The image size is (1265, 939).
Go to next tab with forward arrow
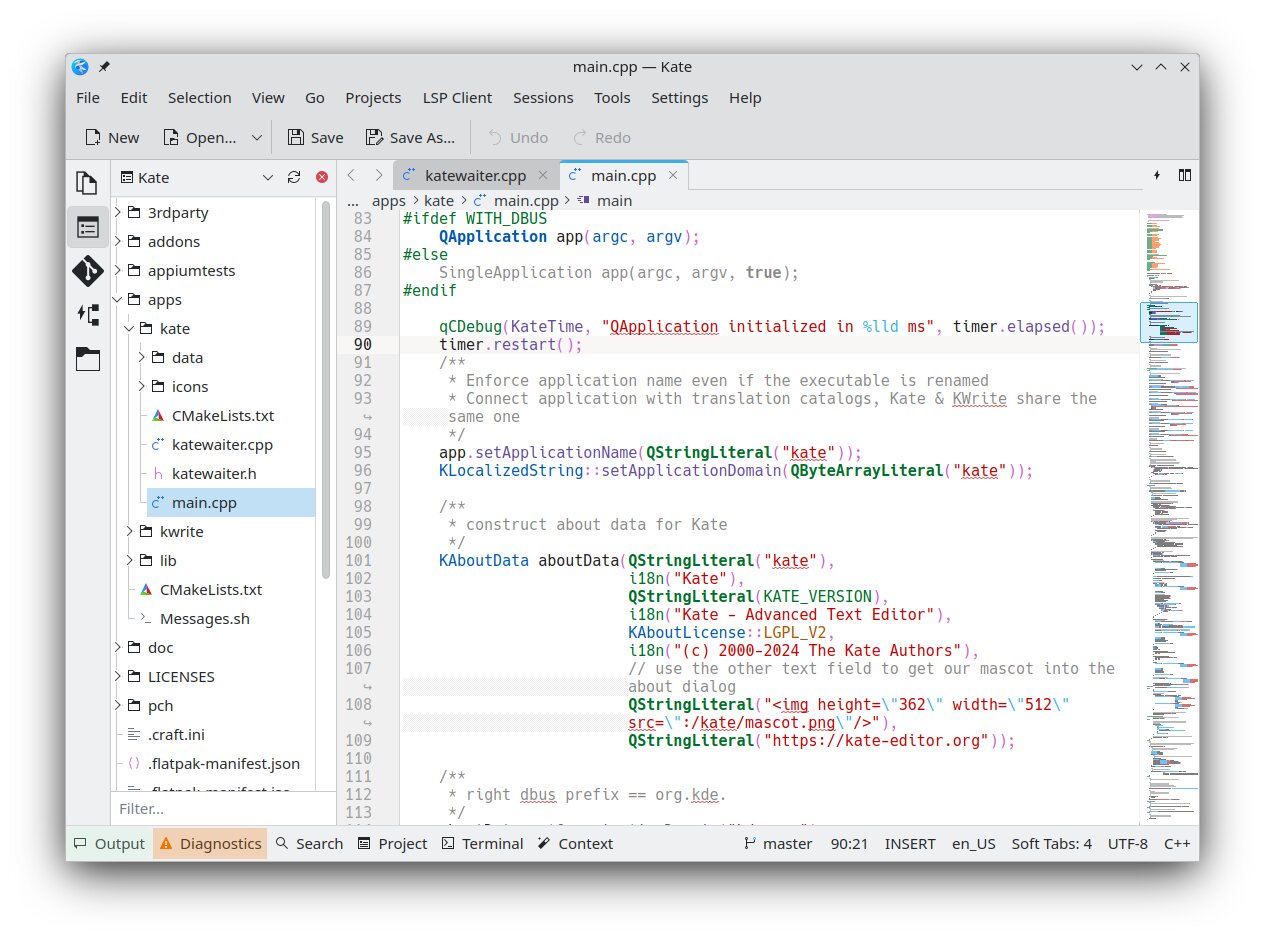(x=378, y=175)
